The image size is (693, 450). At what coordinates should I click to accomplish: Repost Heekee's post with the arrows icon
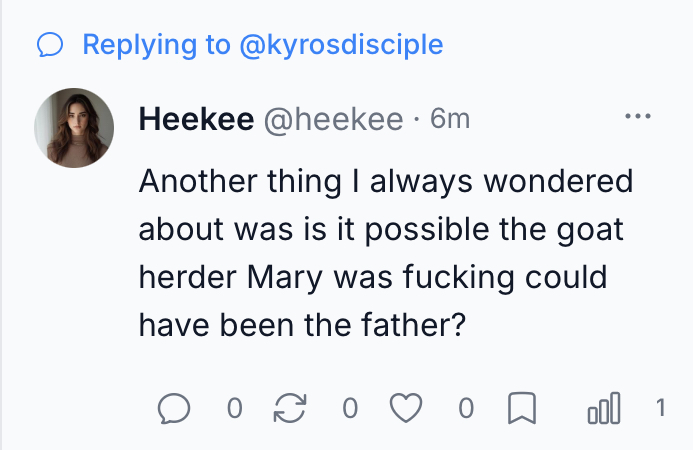(x=290, y=408)
